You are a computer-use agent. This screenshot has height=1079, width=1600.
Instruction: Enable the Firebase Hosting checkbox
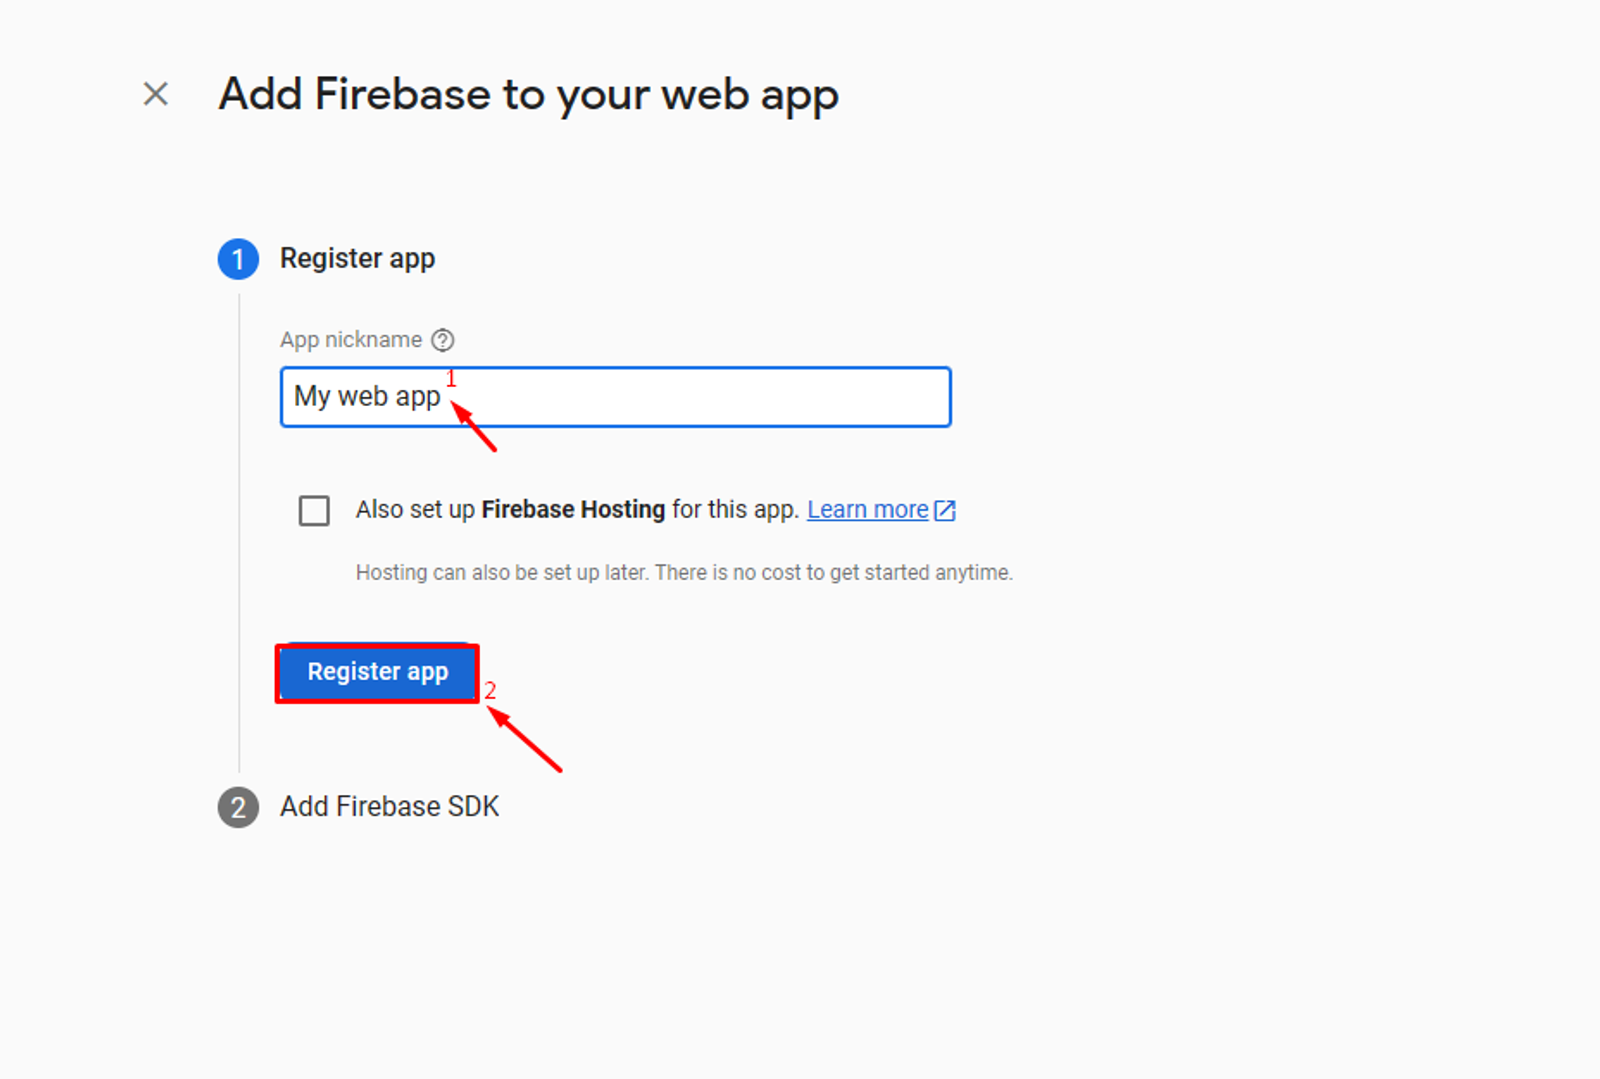coord(314,510)
